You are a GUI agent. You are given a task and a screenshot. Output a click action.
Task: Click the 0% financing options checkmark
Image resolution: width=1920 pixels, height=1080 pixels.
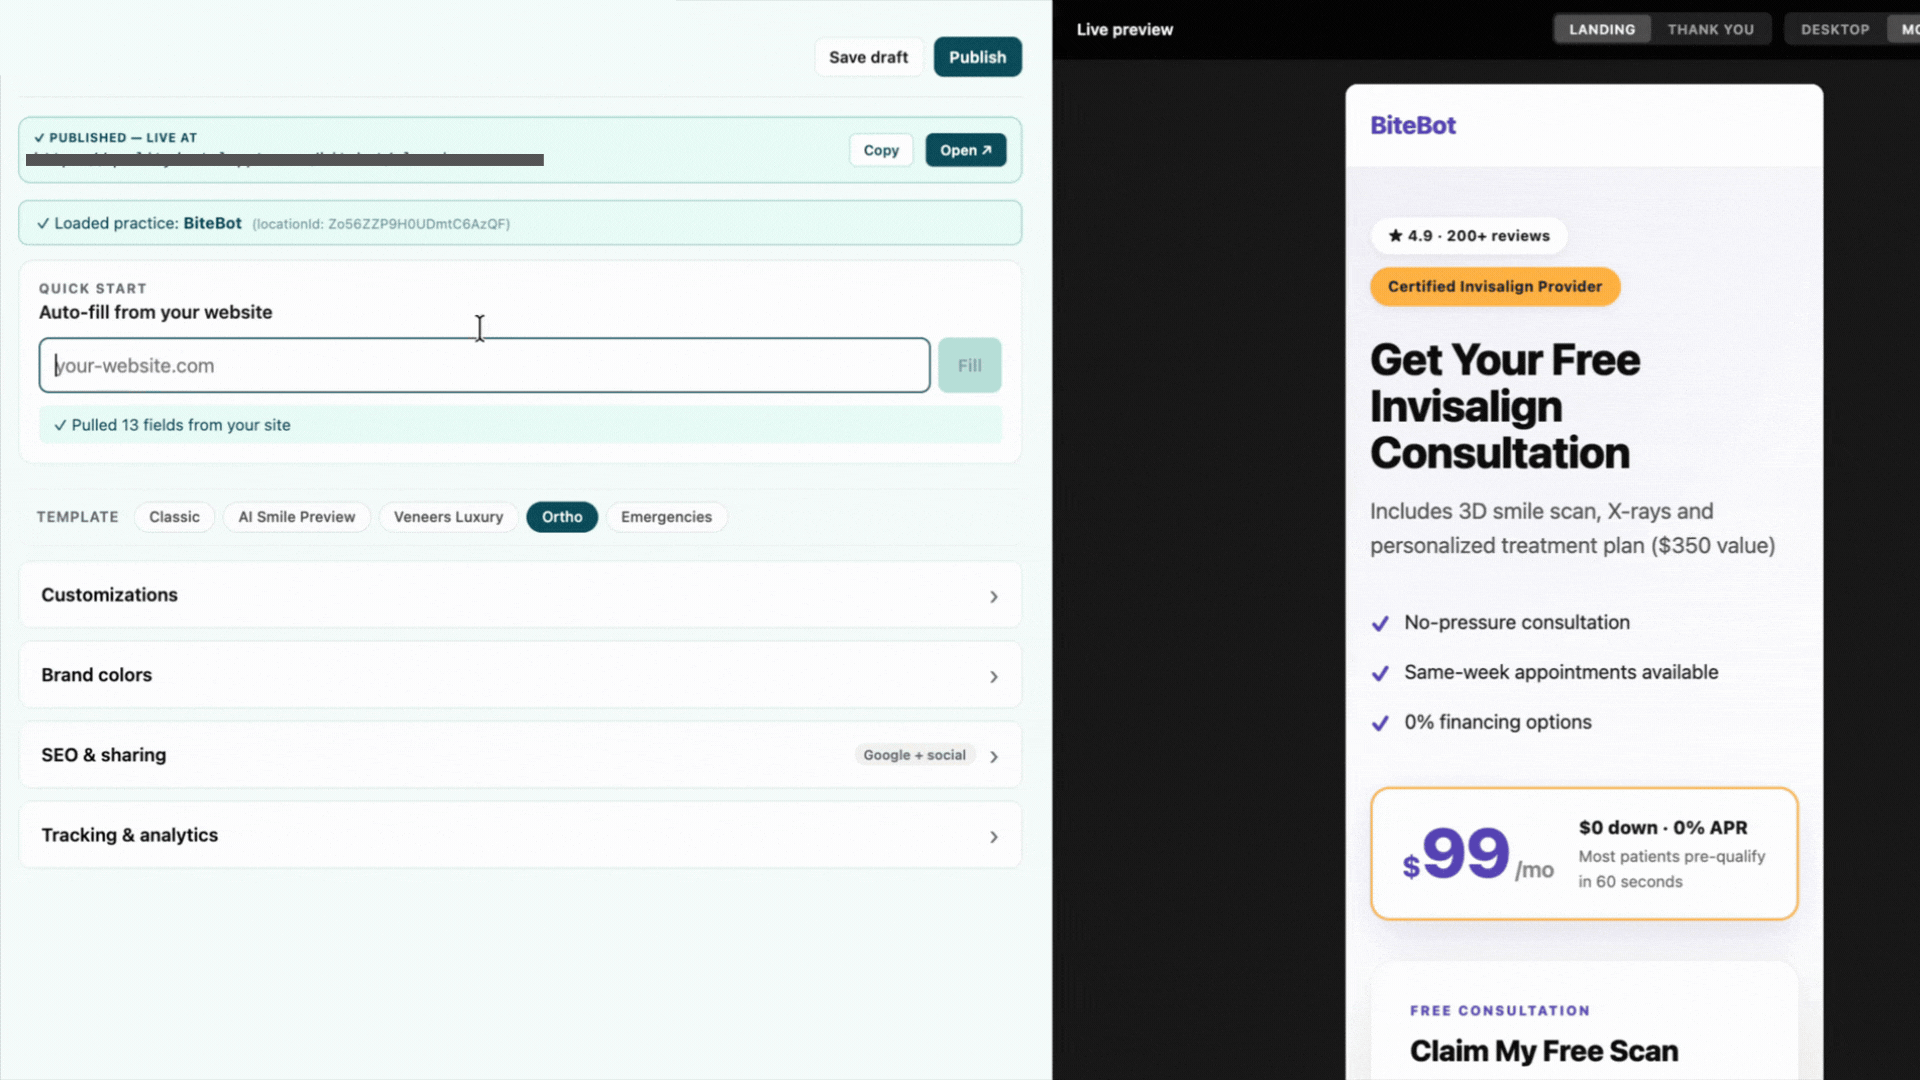[1380, 723]
